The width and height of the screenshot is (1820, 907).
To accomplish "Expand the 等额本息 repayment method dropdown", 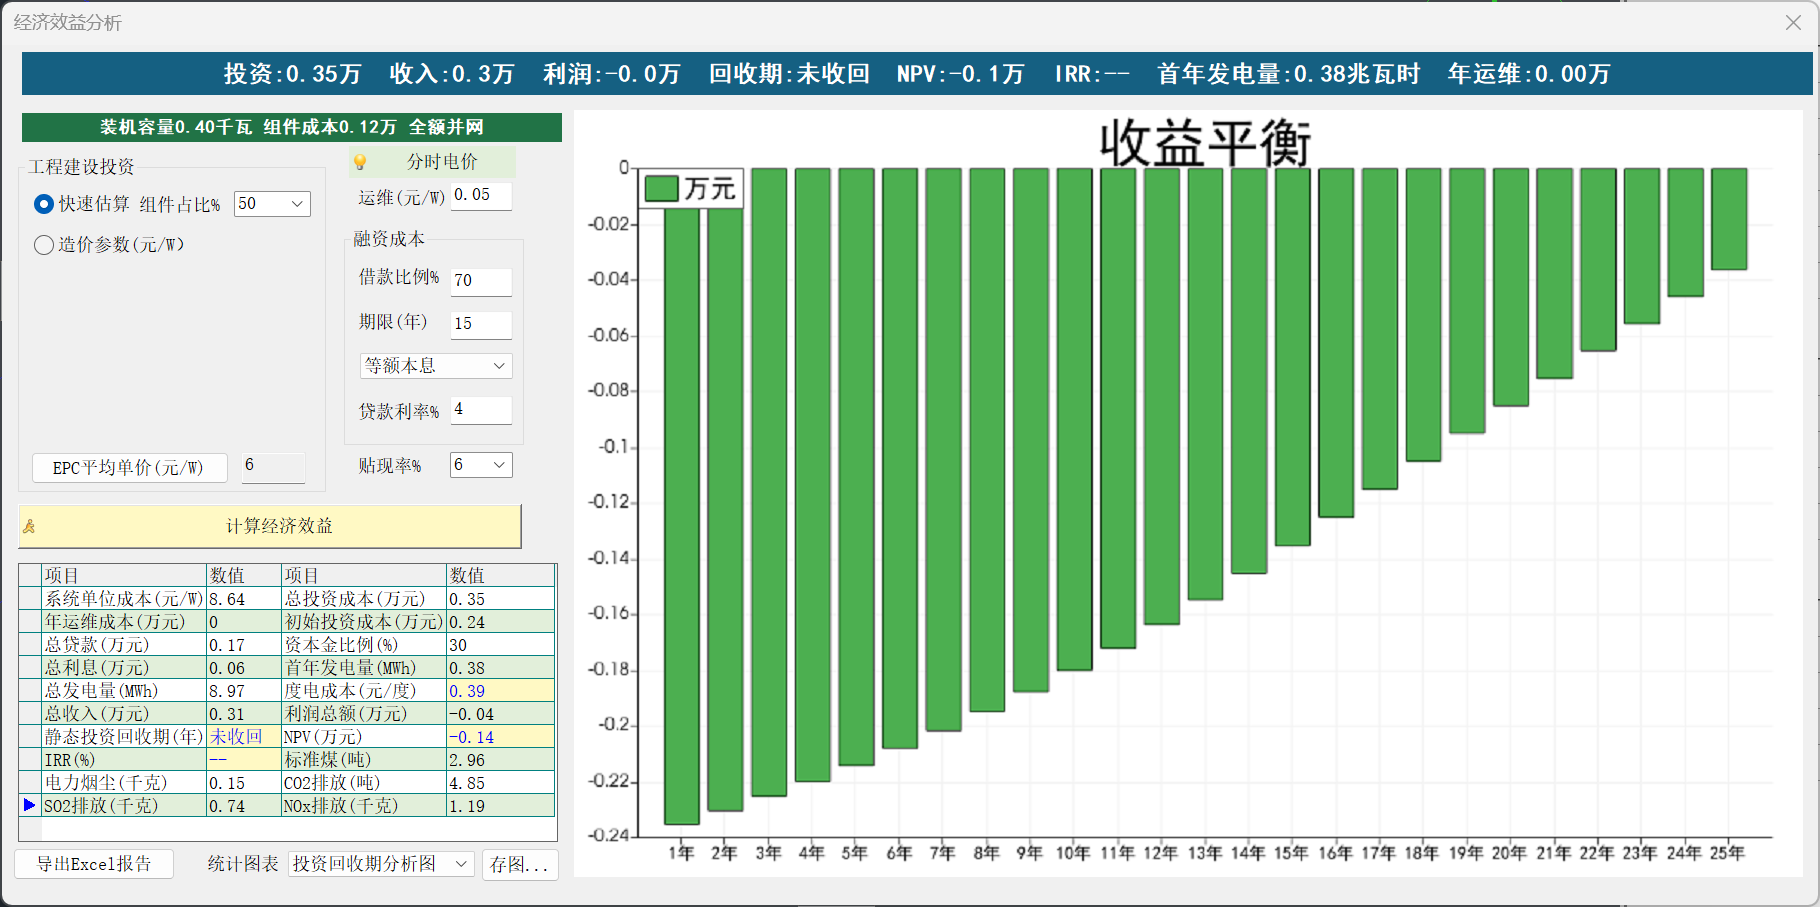I will pyautogui.click(x=499, y=366).
